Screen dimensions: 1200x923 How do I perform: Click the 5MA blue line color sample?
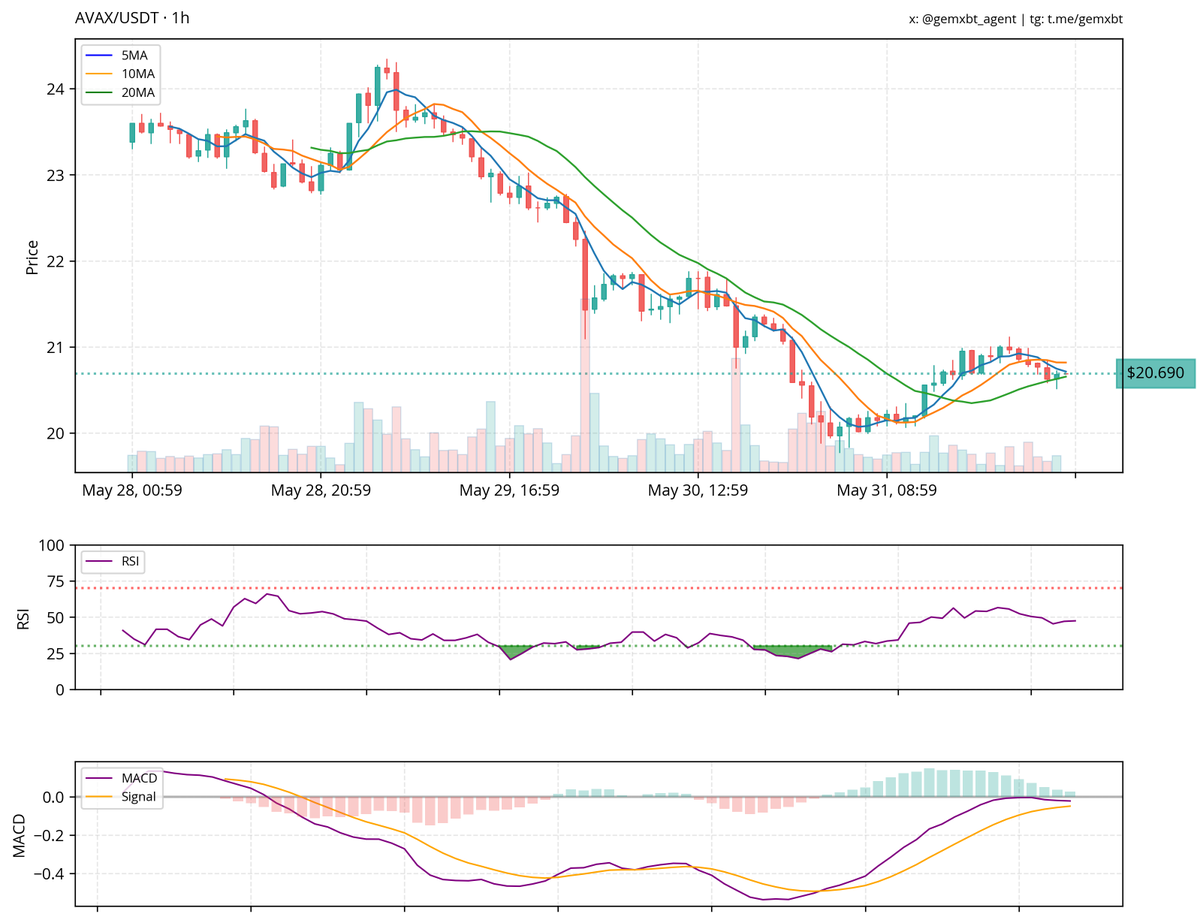coord(100,55)
